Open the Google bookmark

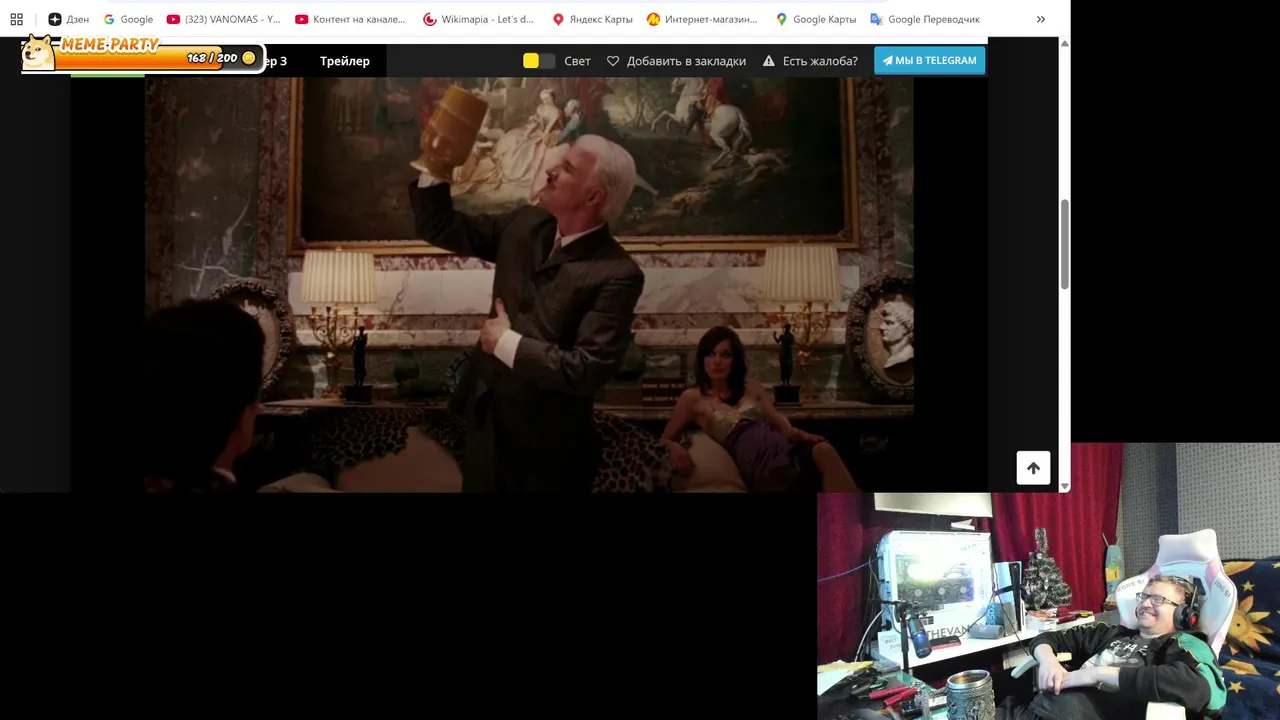[x=128, y=19]
